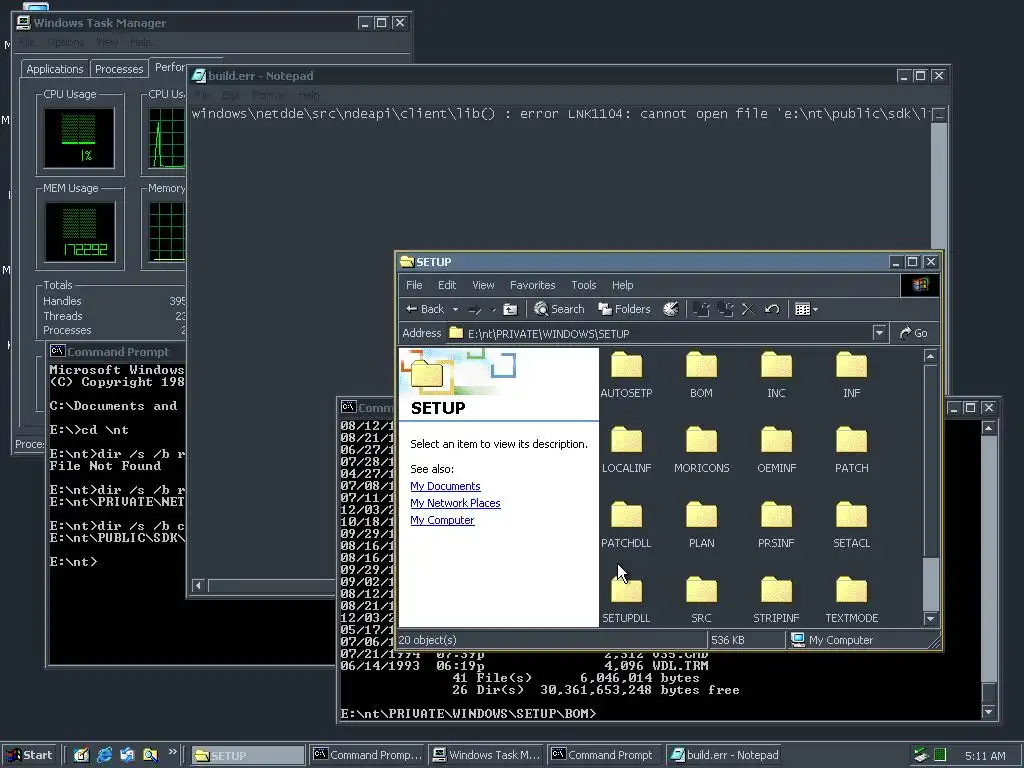This screenshot has width=1024, height=768.
Task: Select the OEMINF folder
Action: click(x=776, y=449)
